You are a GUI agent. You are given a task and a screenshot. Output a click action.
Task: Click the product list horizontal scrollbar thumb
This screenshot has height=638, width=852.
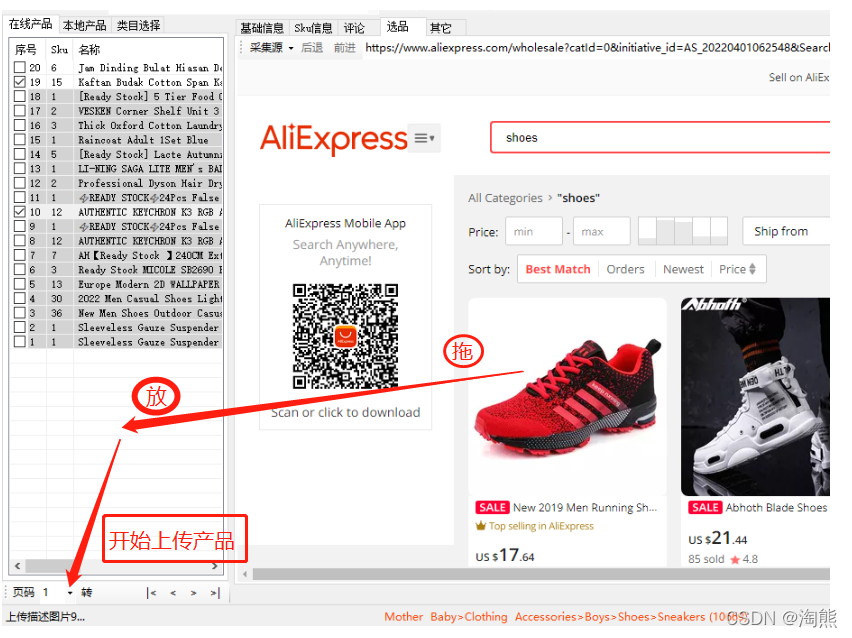tap(118, 566)
